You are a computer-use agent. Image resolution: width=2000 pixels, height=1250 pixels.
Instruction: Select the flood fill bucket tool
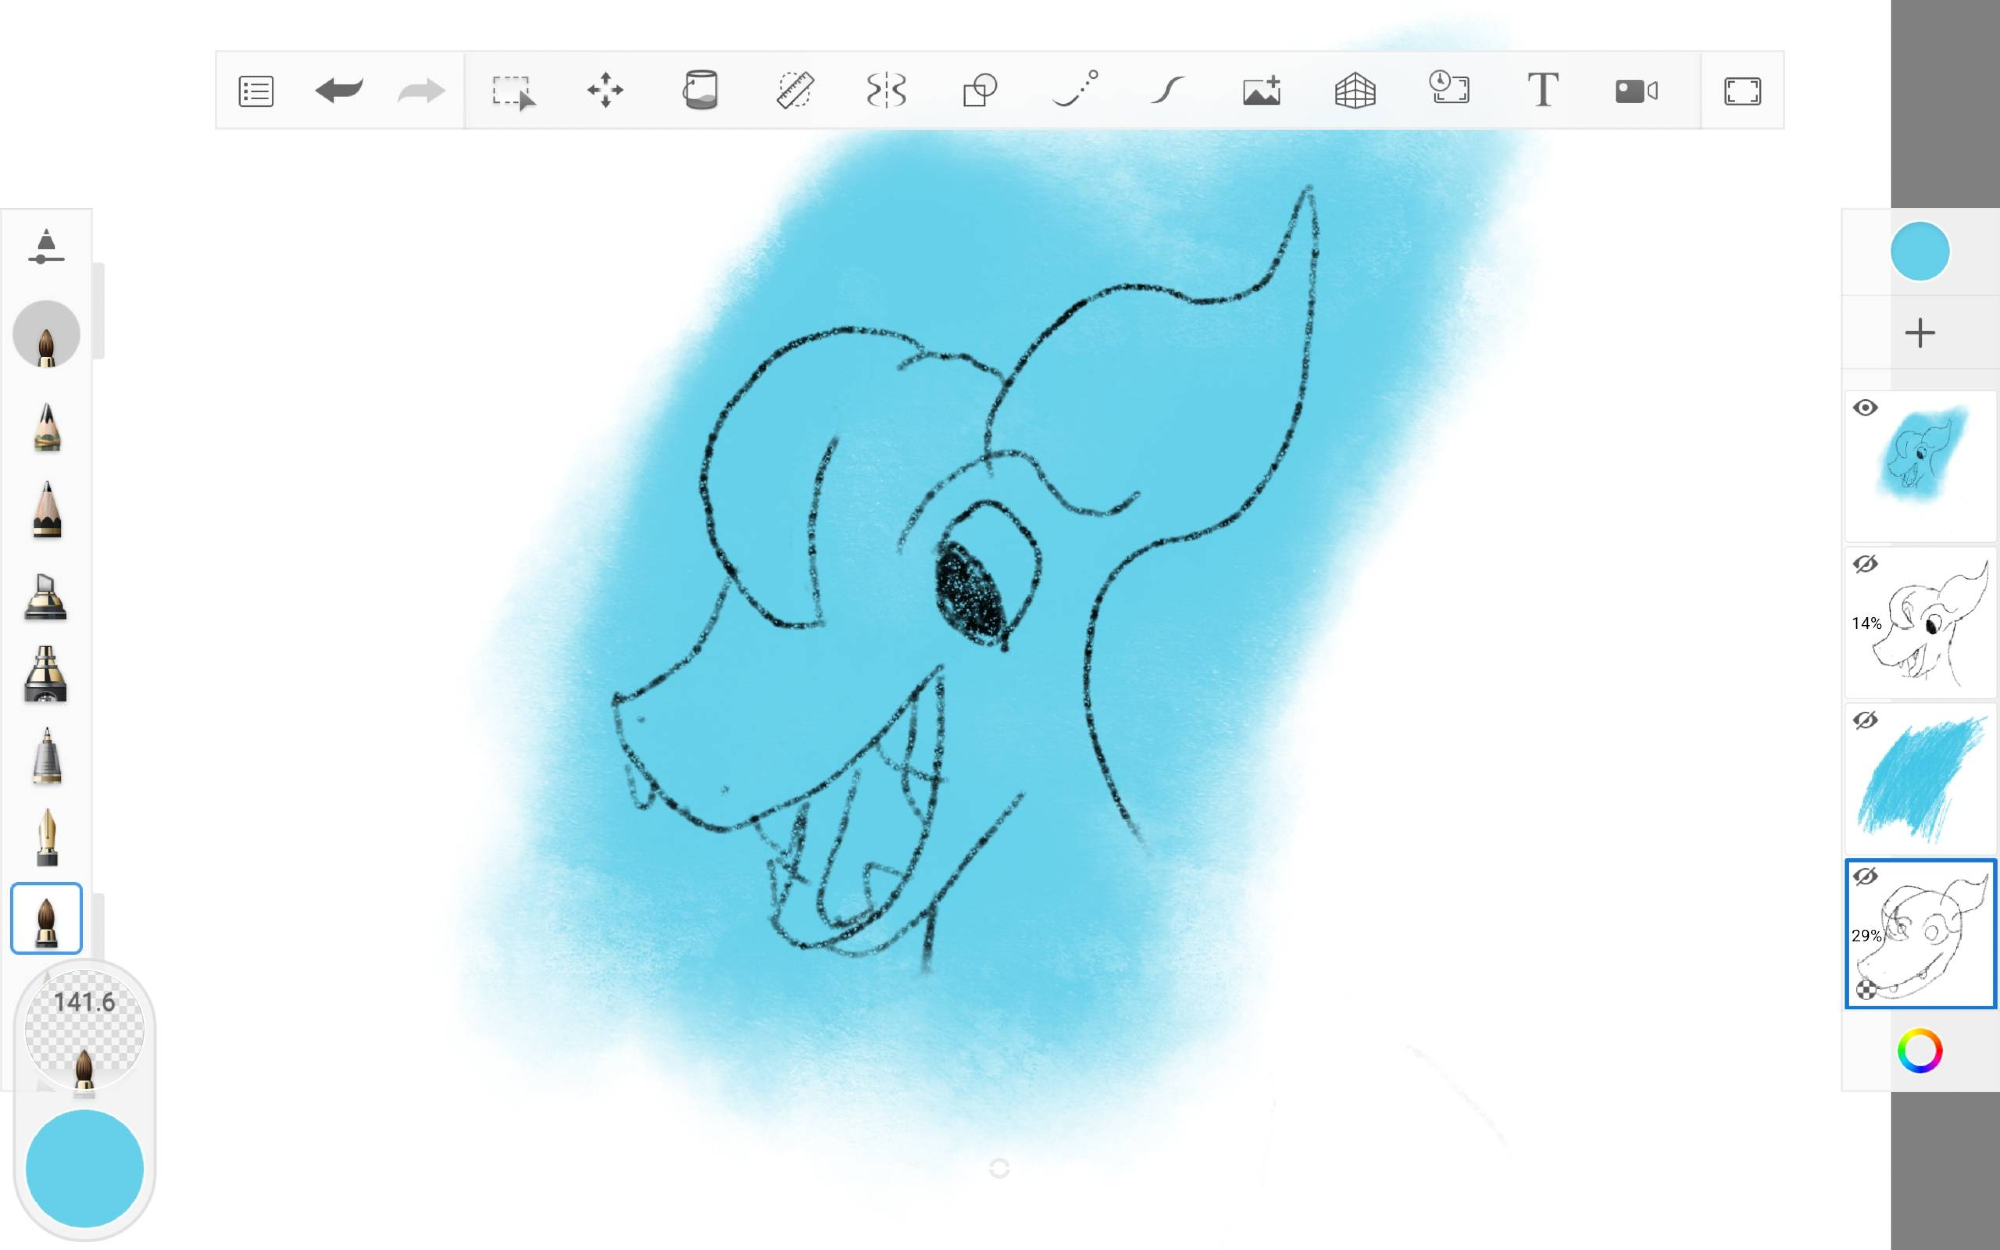(700, 91)
